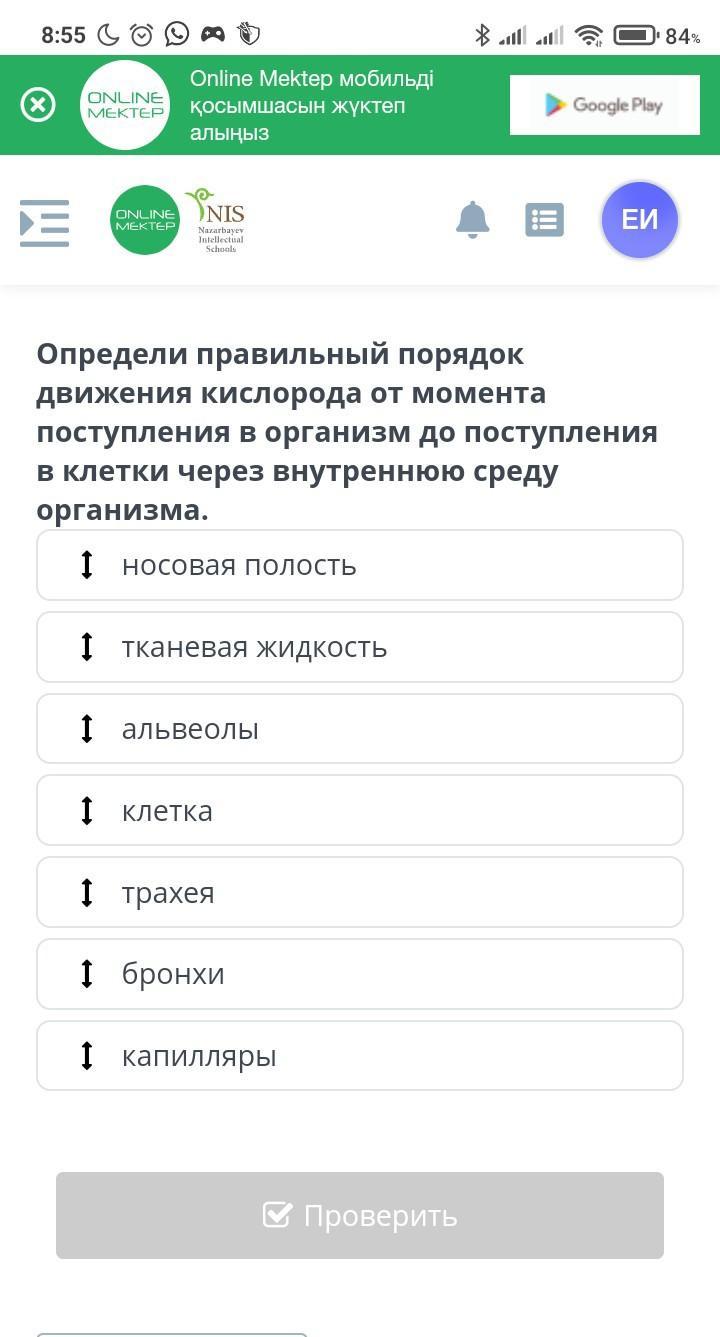Open the ЕИ user profile avatar
This screenshot has height=1337, width=720.
[640, 220]
